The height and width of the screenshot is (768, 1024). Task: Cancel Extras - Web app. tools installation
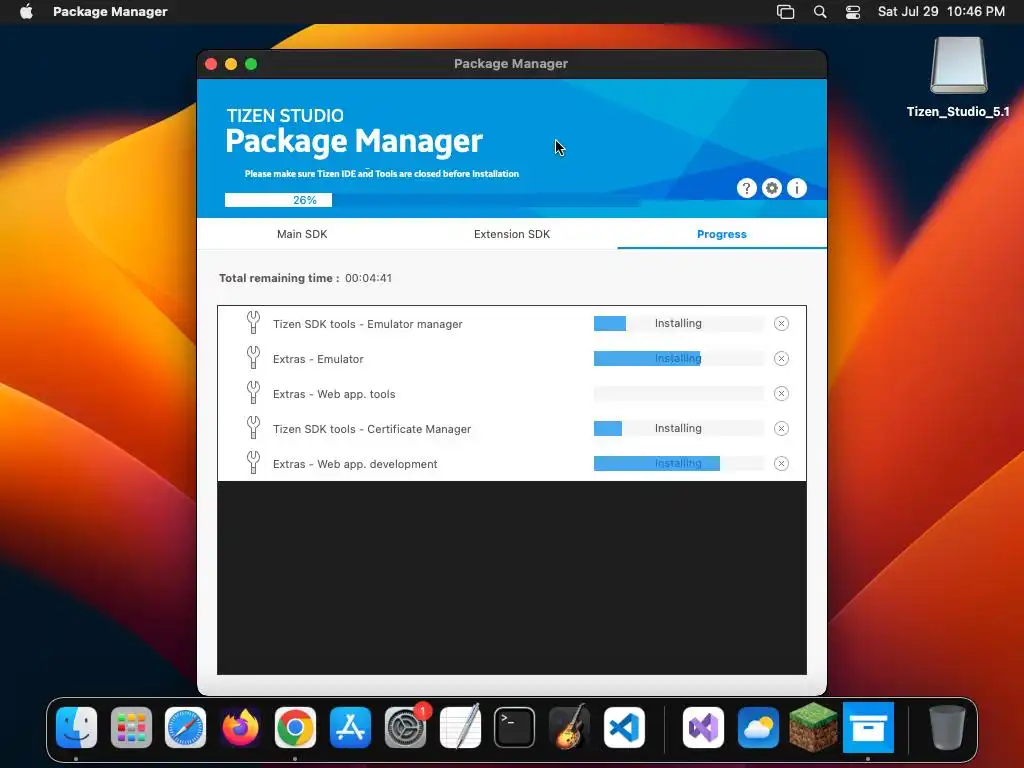[x=781, y=393]
